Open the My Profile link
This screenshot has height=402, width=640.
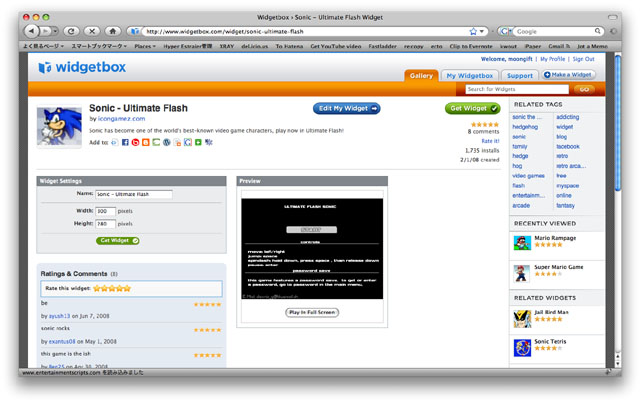553,59
